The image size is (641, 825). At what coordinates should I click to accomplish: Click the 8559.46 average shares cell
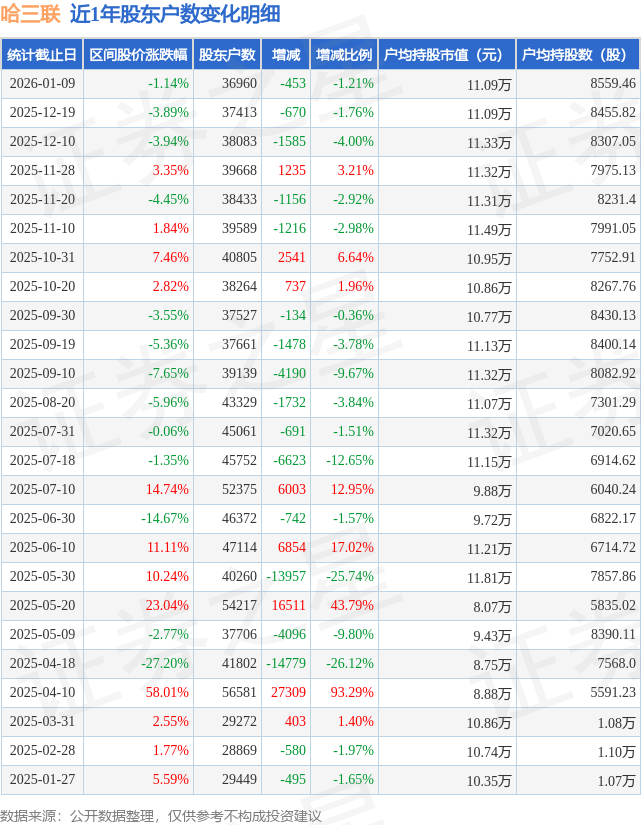tap(613, 84)
